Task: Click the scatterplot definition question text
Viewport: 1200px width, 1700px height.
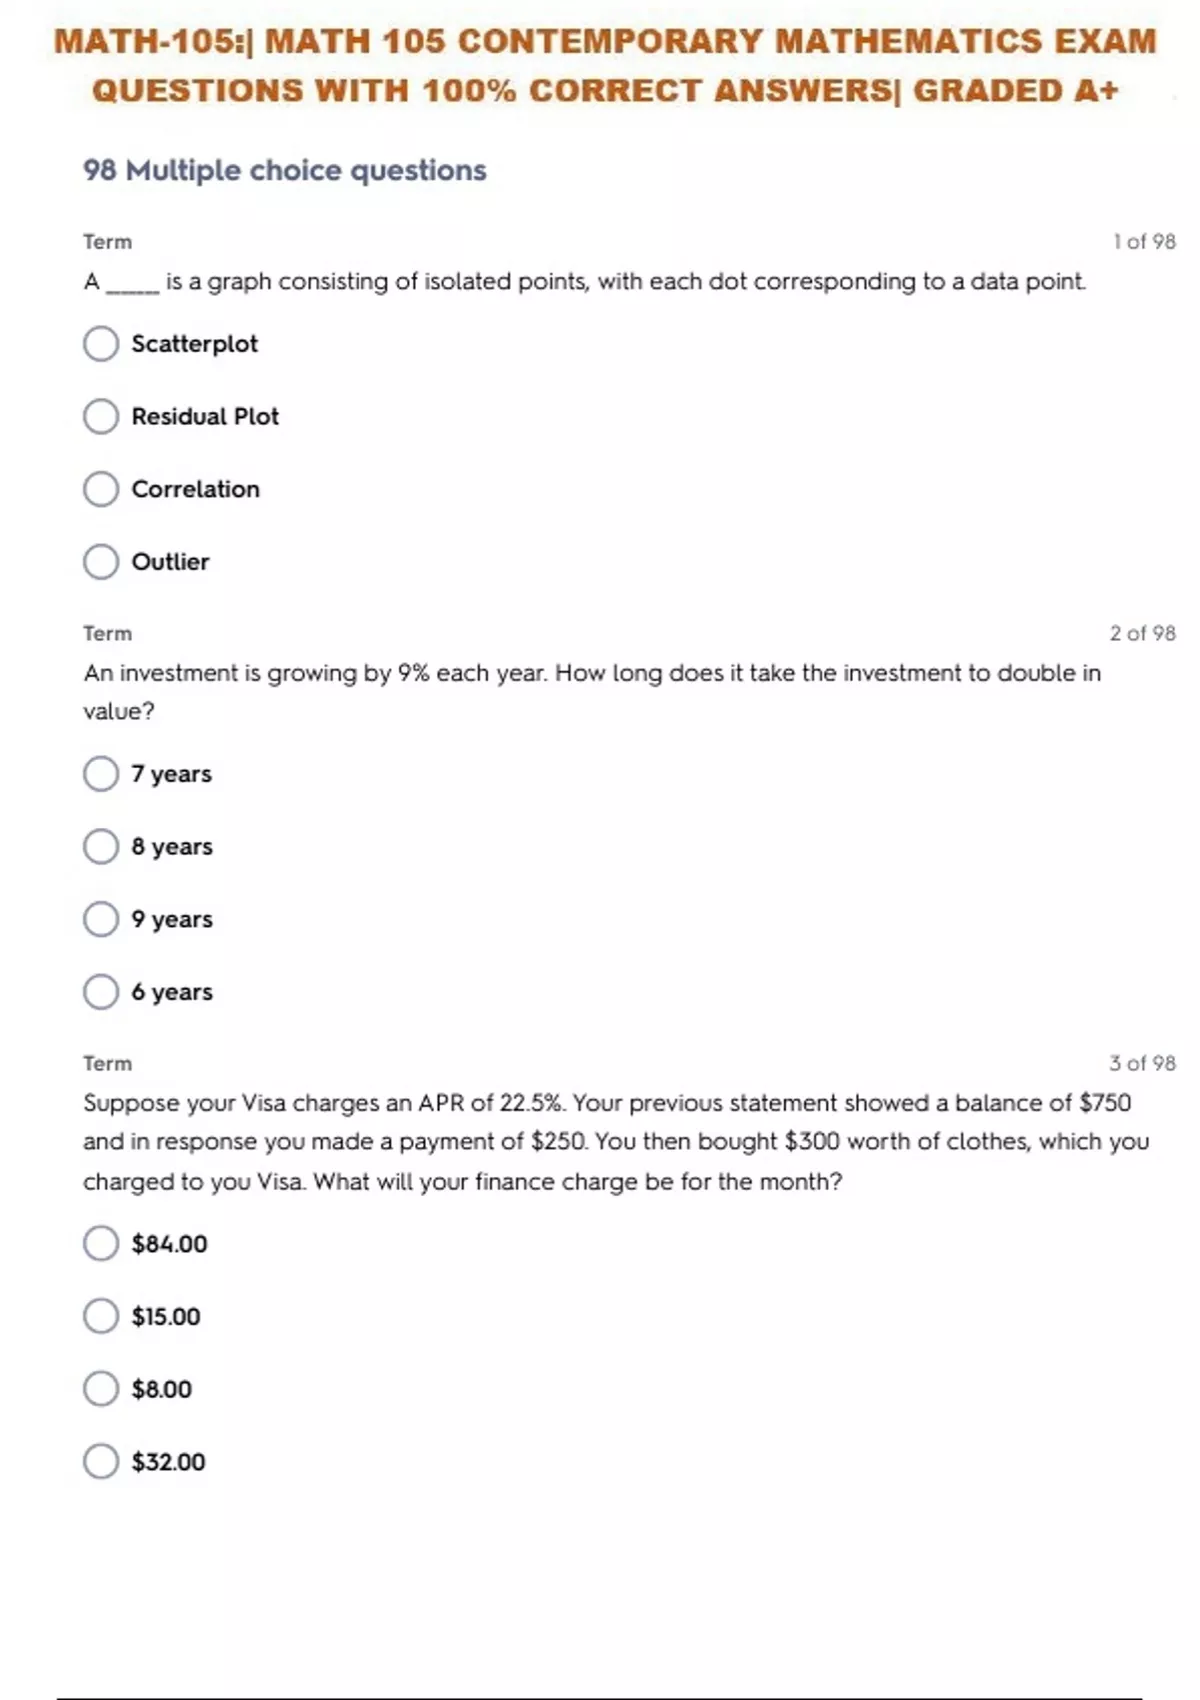Action: [x=585, y=282]
